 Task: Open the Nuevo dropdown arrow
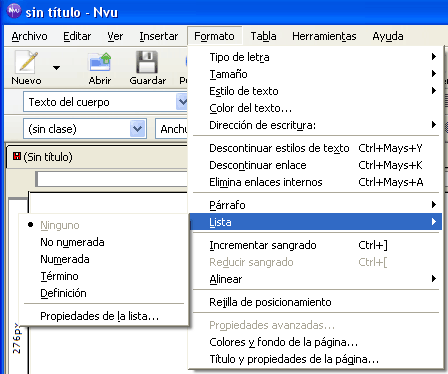tap(56, 68)
